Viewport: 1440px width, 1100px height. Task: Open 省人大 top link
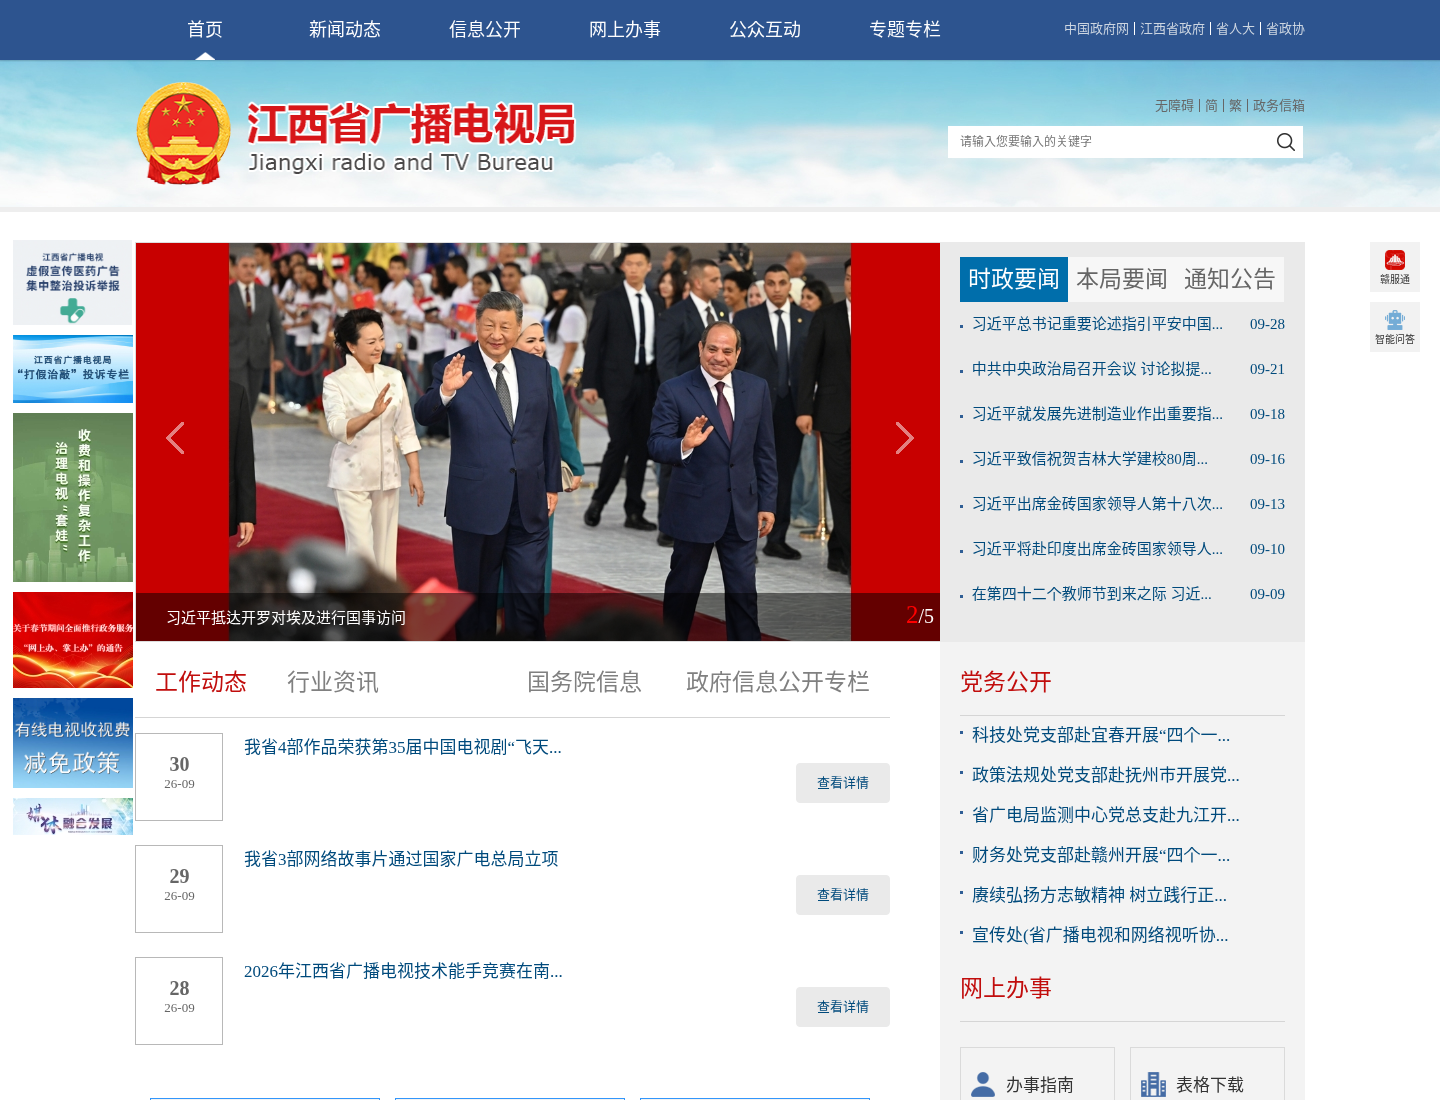(x=1235, y=29)
